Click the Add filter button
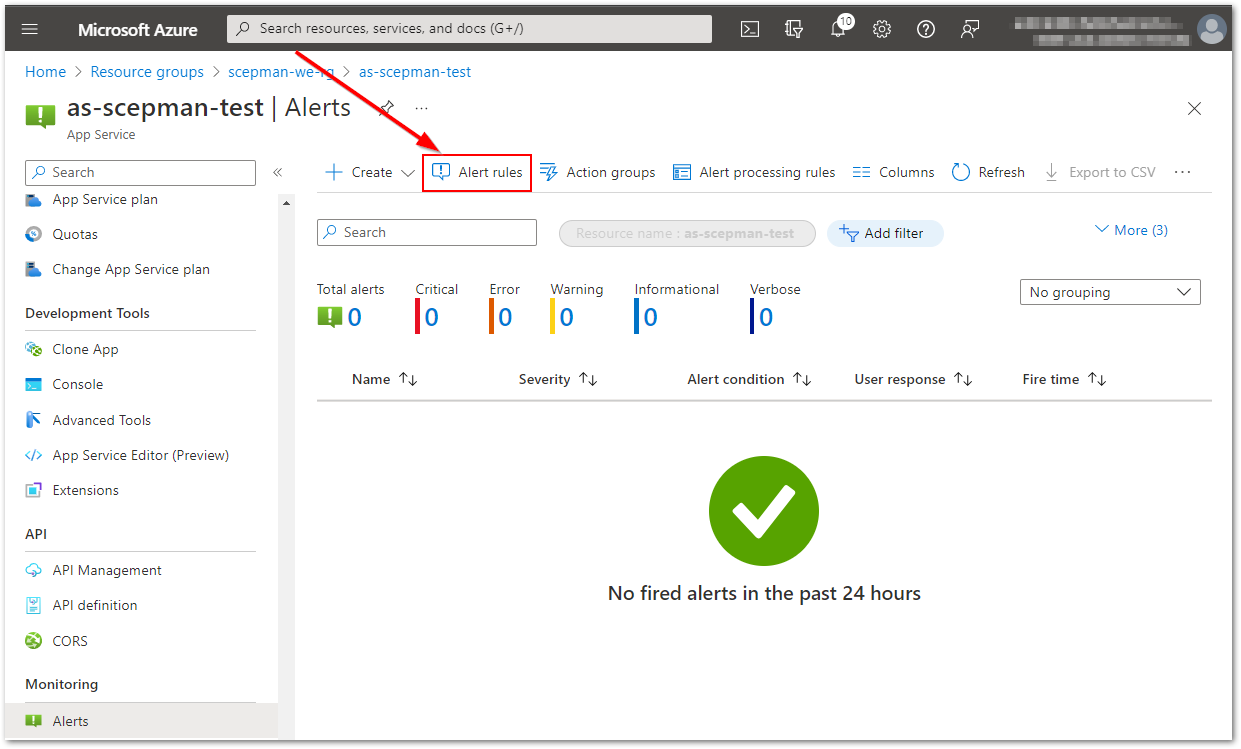The image size is (1241, 749). [885, 233]
